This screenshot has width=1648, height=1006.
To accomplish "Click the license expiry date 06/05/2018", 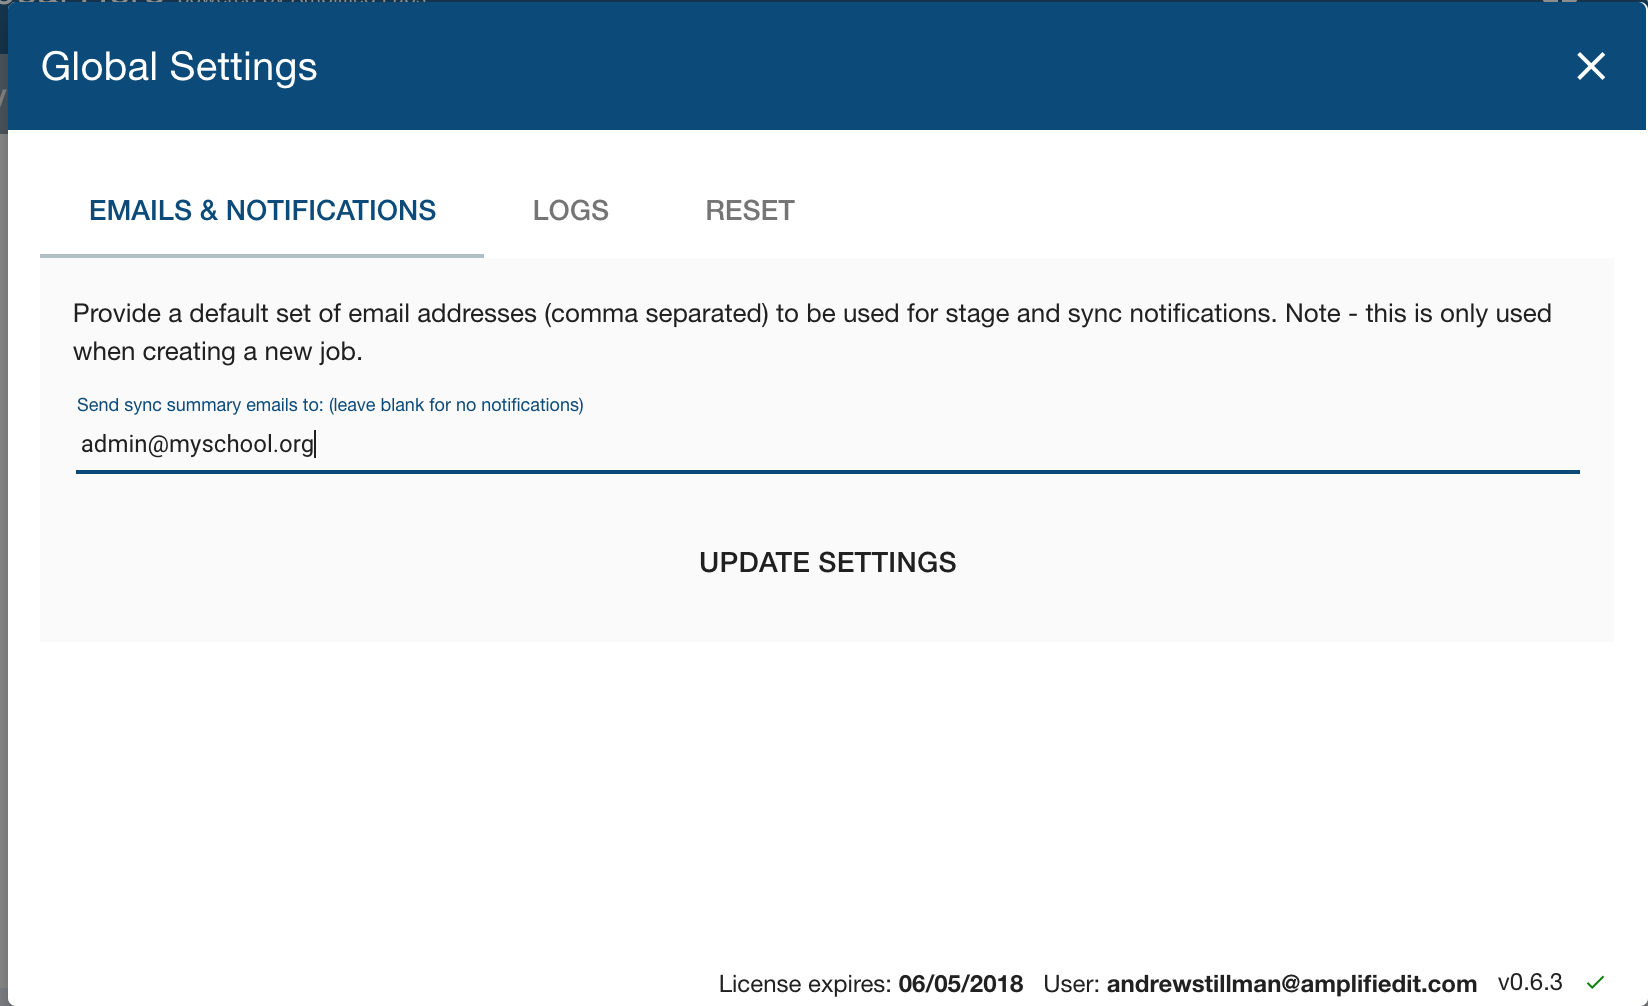I will click(x=960, y=984).
